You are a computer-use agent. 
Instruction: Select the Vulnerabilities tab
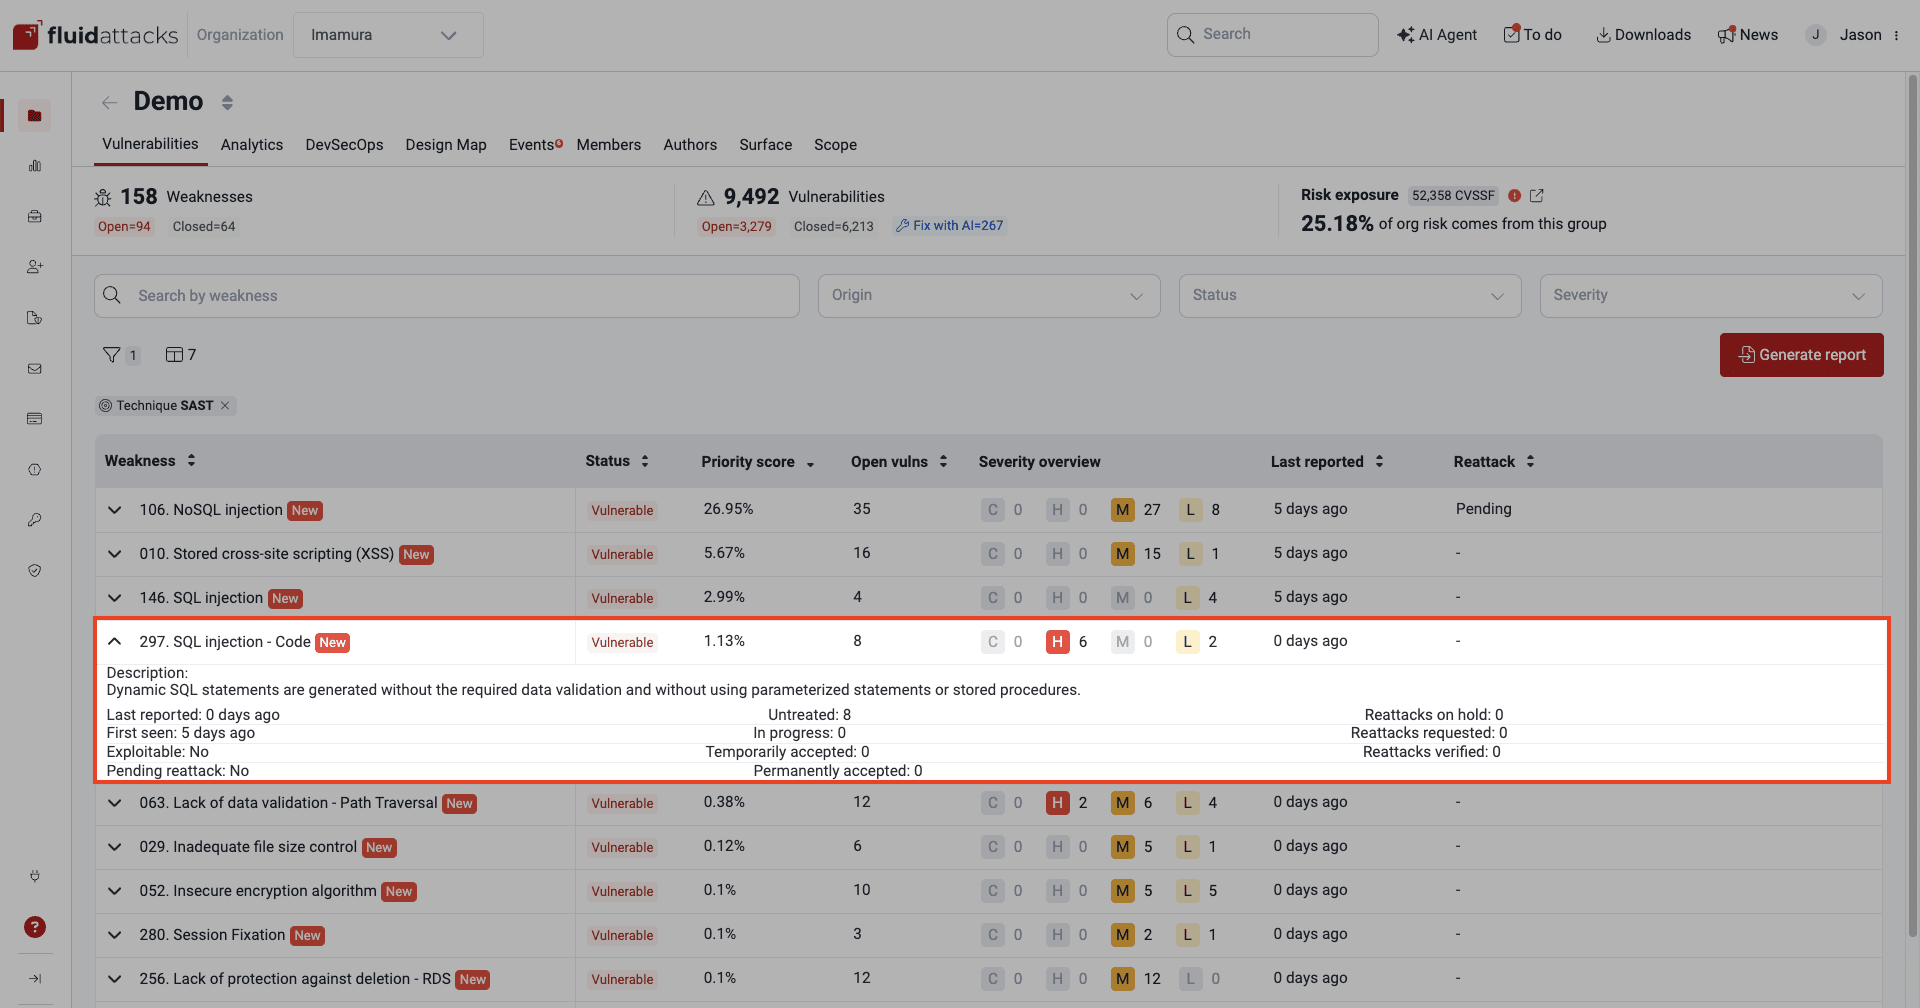click(x=150, y=144)
